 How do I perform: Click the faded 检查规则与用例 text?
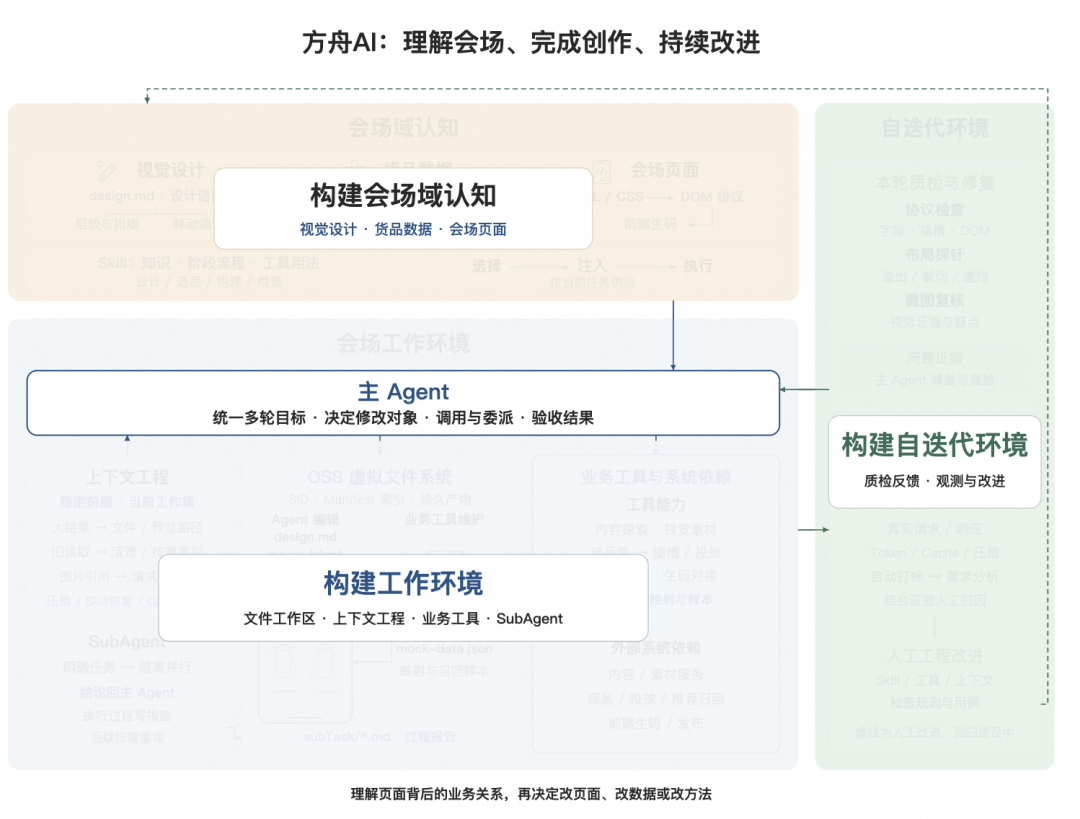[935, 703]
